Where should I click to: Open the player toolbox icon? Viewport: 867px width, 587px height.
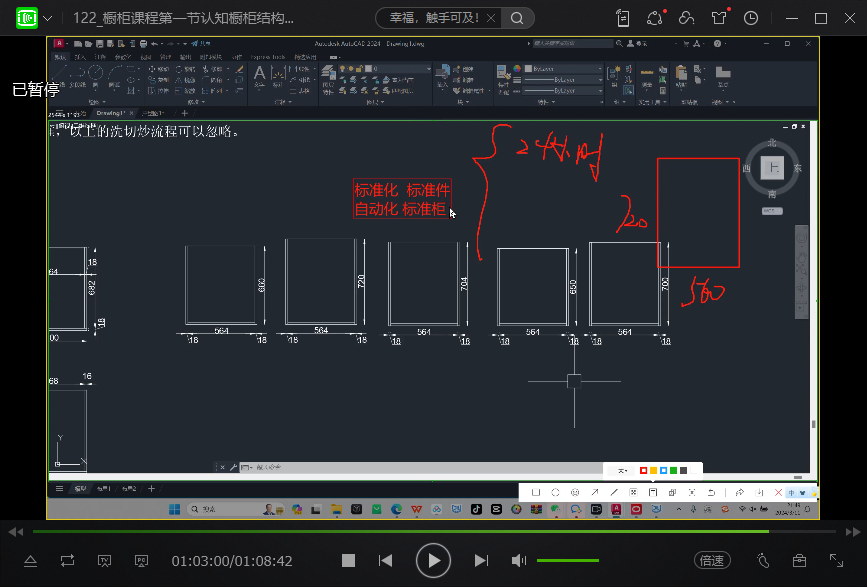pos(799,561)
